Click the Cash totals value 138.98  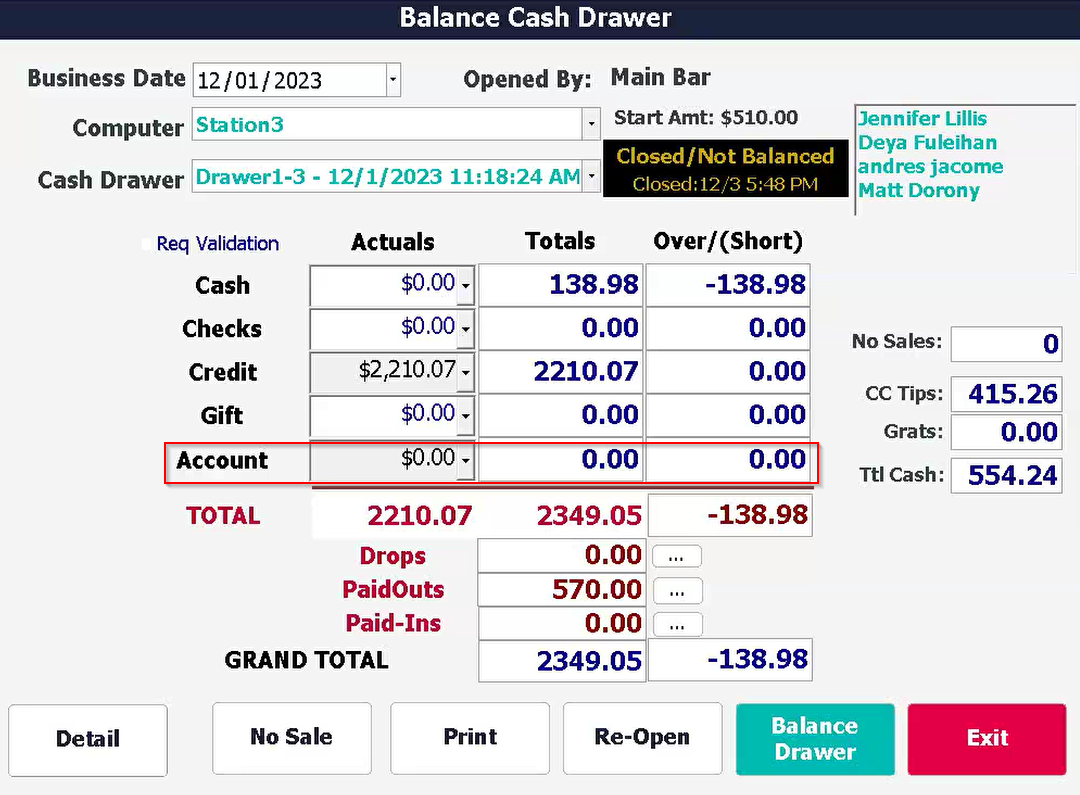coord(561,285)
